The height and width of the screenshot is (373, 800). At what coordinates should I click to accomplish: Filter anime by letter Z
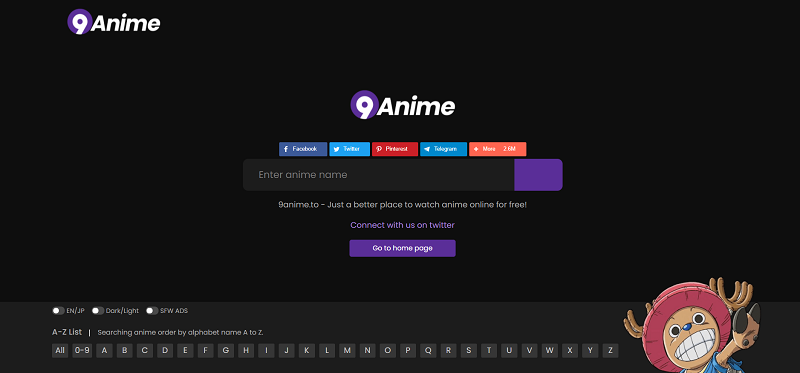(x=610, y=351)
